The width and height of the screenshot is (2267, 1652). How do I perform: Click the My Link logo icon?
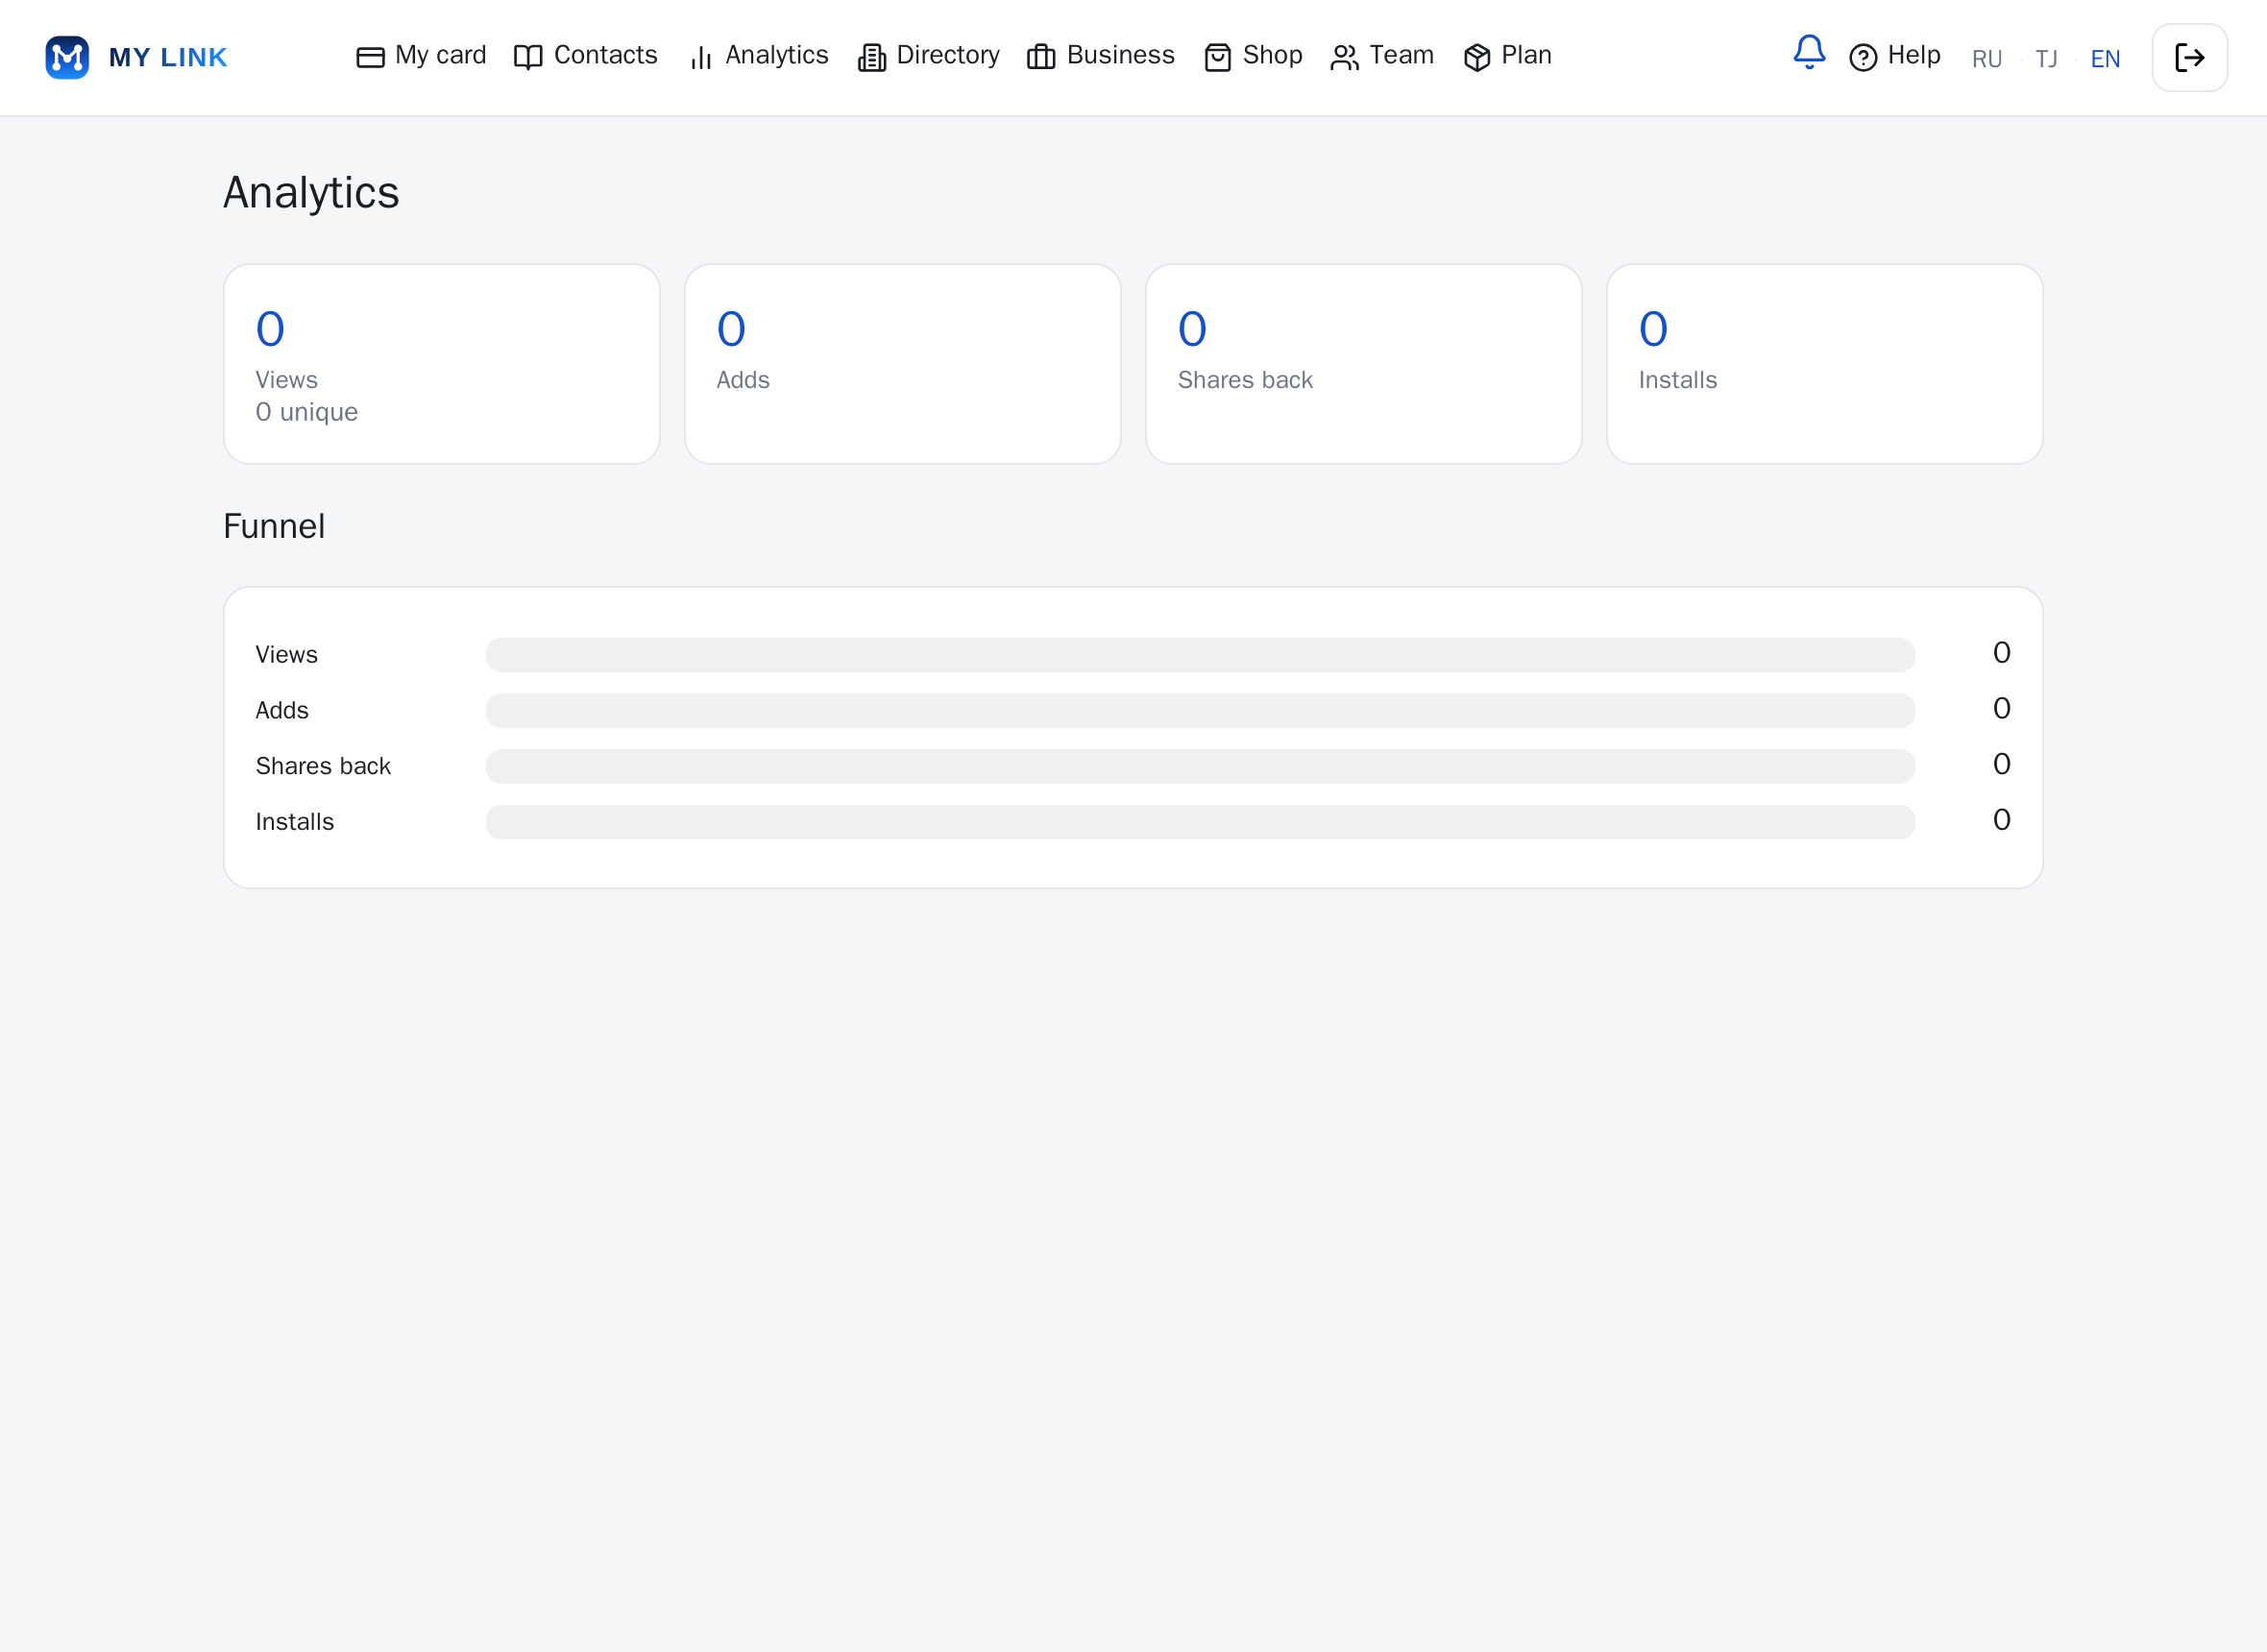(67, 57)
